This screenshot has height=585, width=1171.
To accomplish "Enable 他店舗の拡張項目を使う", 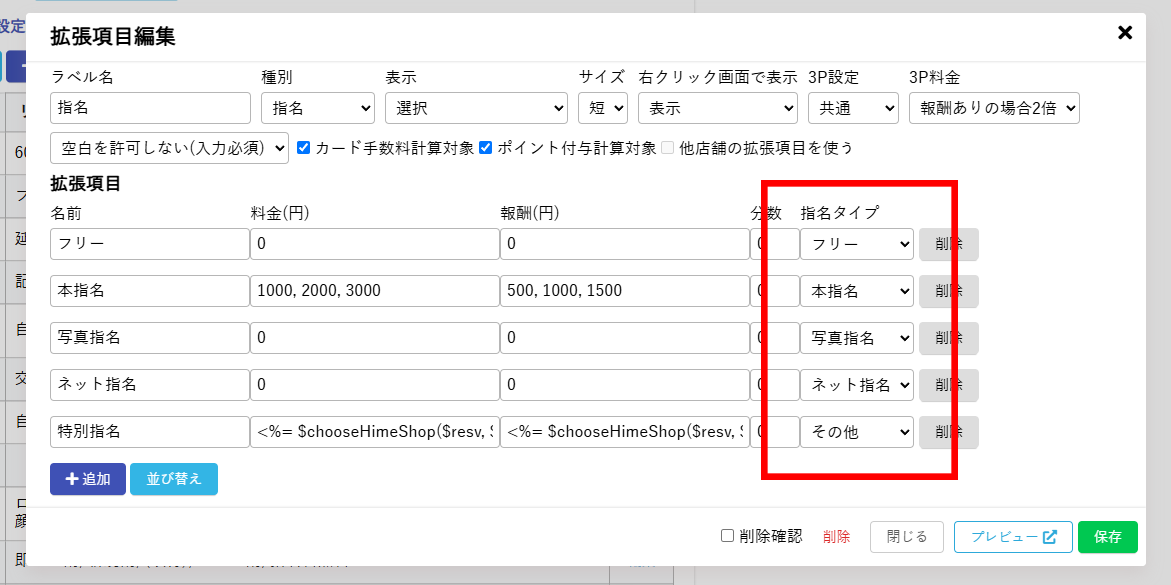I will tap(667, 147).
